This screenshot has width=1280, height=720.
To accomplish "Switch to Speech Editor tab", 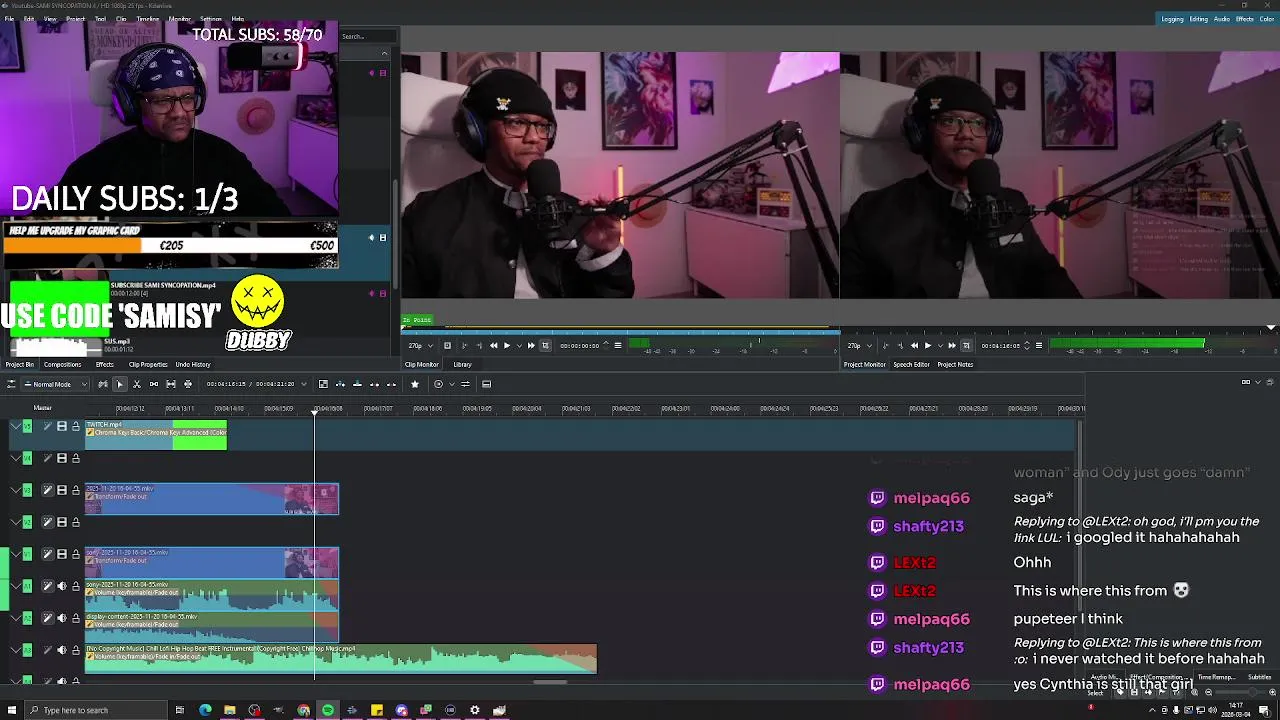I will click(911, 365).
